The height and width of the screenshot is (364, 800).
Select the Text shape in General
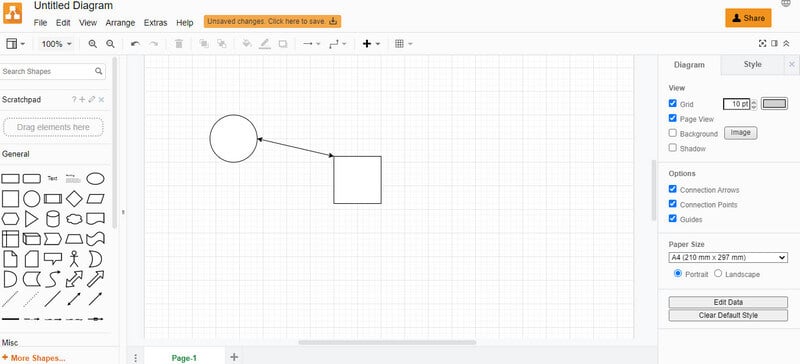tap(53, 179)
